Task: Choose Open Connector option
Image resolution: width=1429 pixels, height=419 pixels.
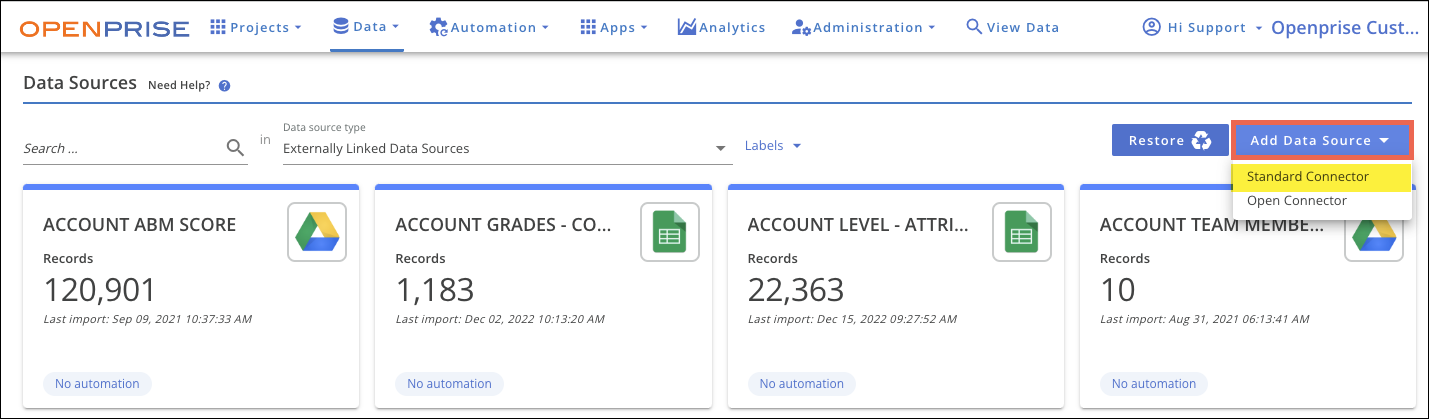Action: click(x=1296, y=201)
